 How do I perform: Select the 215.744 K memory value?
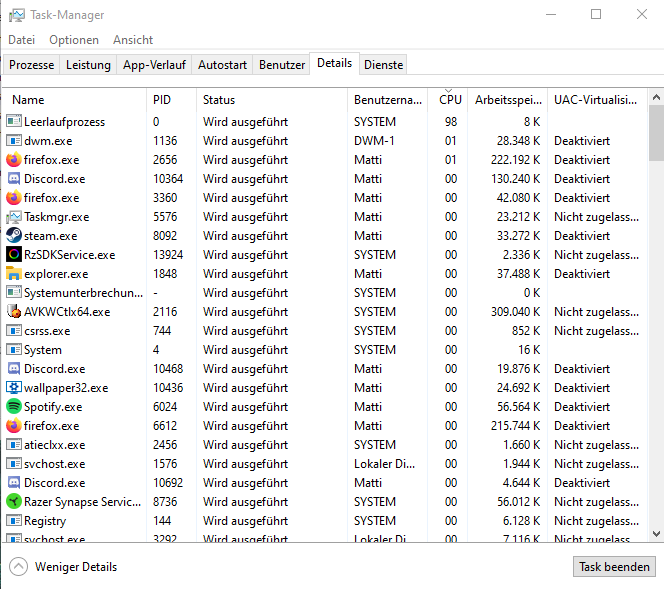(x=515, y=426)
